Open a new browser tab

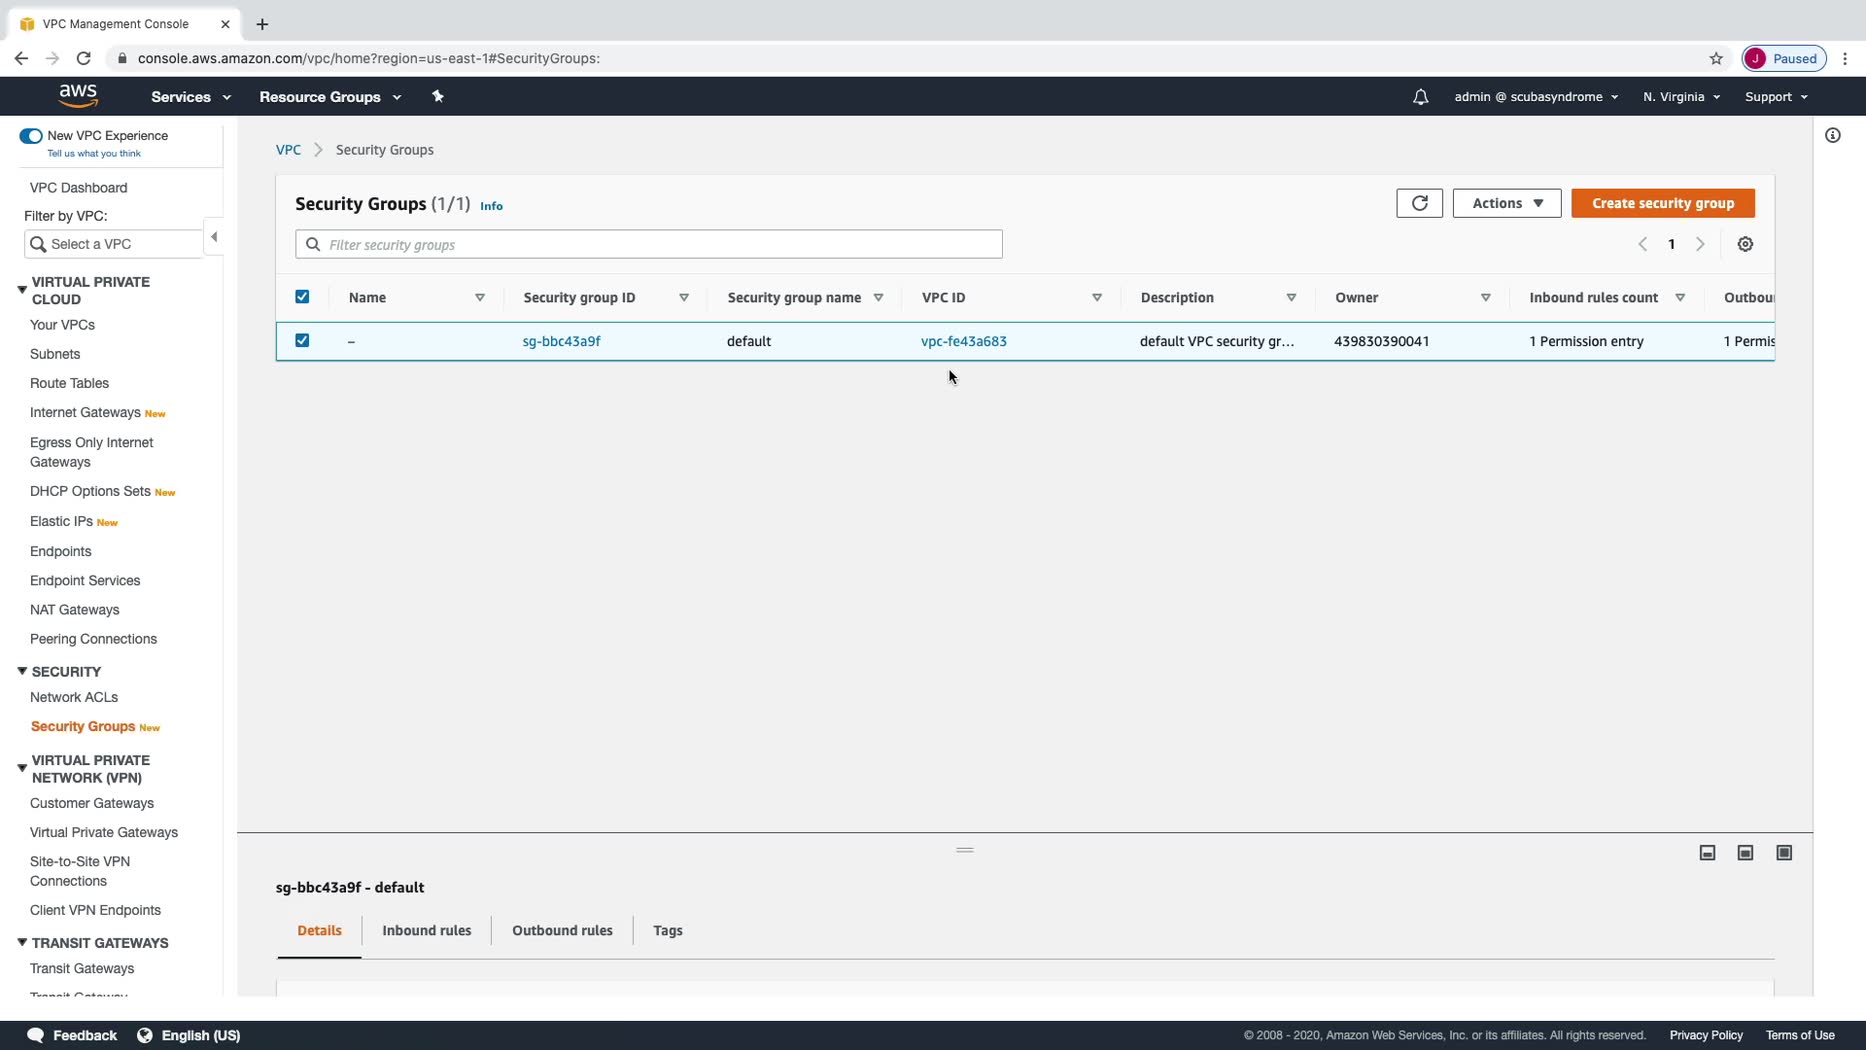point(262,24)
